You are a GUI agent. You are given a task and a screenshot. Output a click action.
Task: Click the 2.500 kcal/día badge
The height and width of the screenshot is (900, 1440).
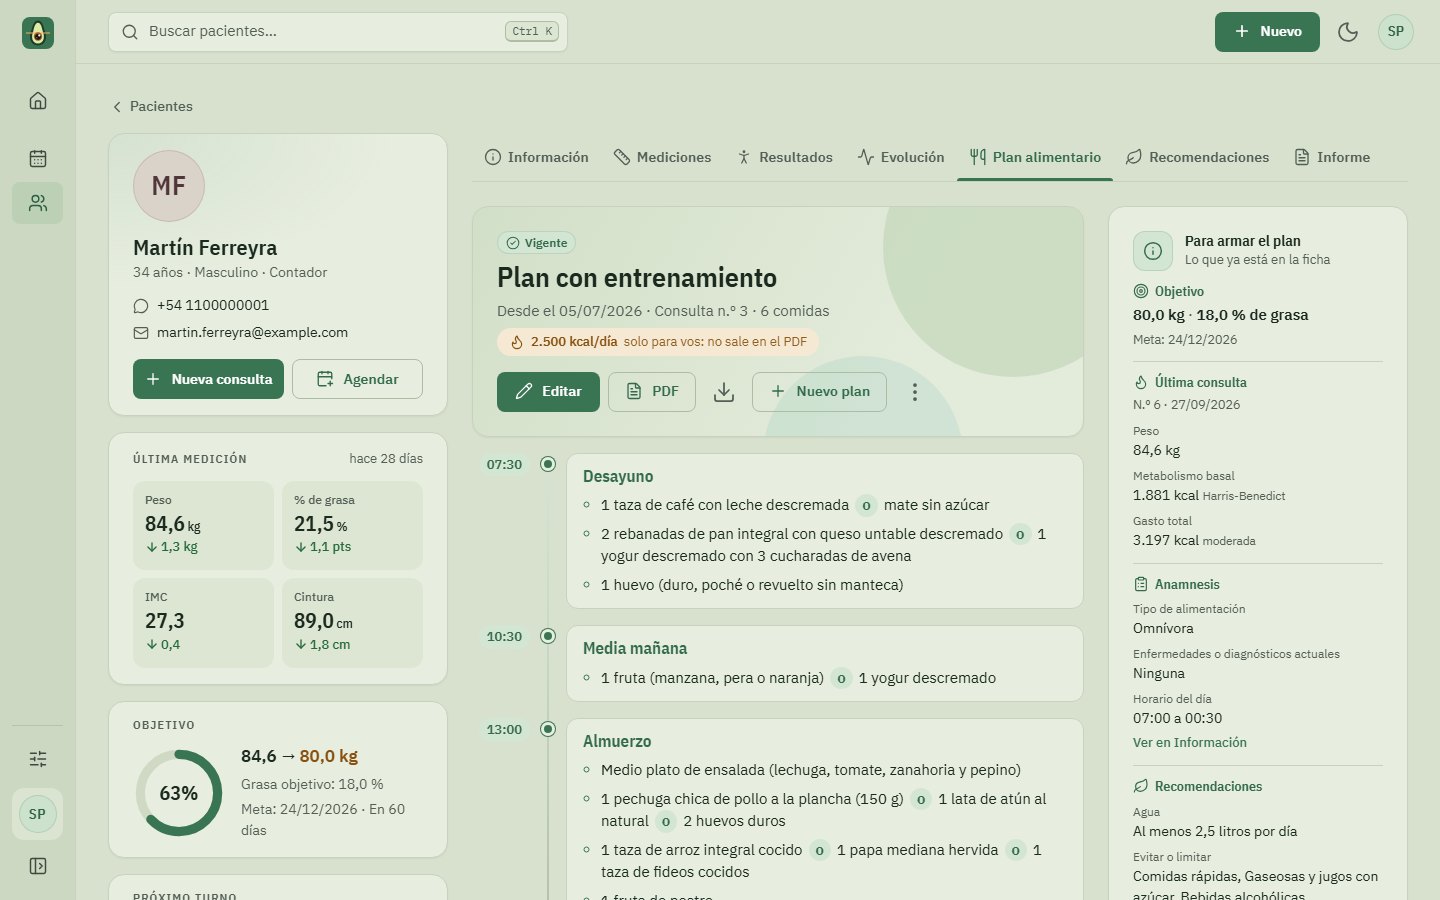(658, 342)
